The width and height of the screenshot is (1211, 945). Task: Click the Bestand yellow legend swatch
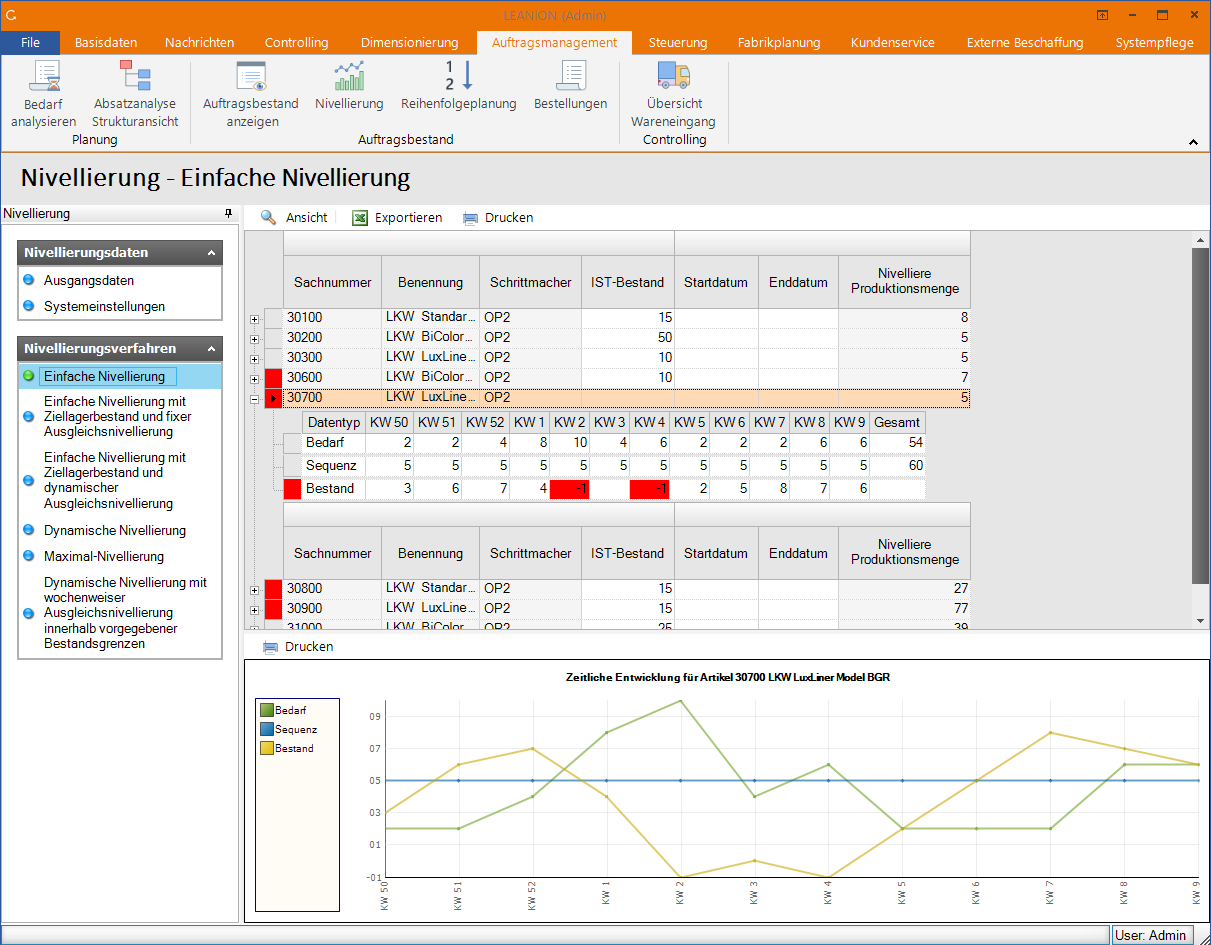[x=267, y=748]
